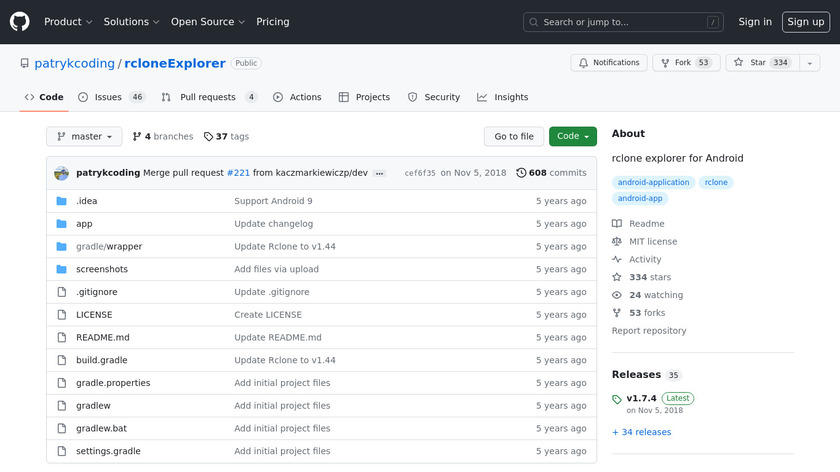This screenshot has height=472, width=840.
Task: Click the Go to file button
Action: [514, 137]
